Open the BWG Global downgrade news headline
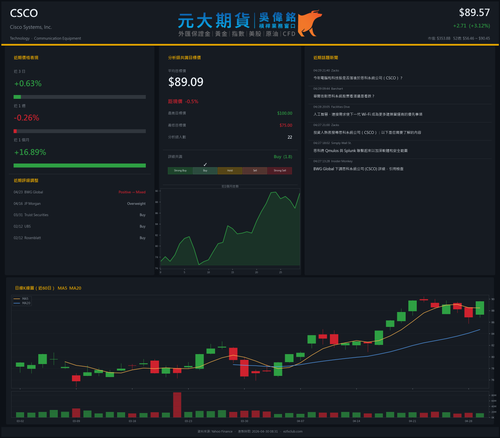 [x=358, y=169]
